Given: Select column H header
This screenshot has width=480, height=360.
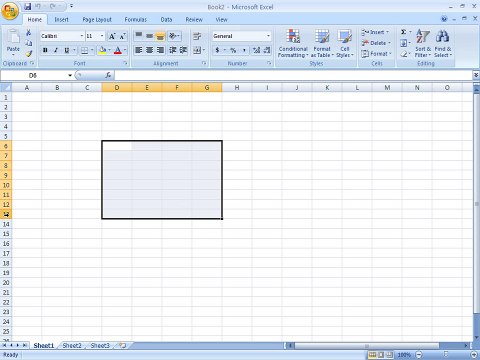Looking at the screenshot, I should coord(237,88).
